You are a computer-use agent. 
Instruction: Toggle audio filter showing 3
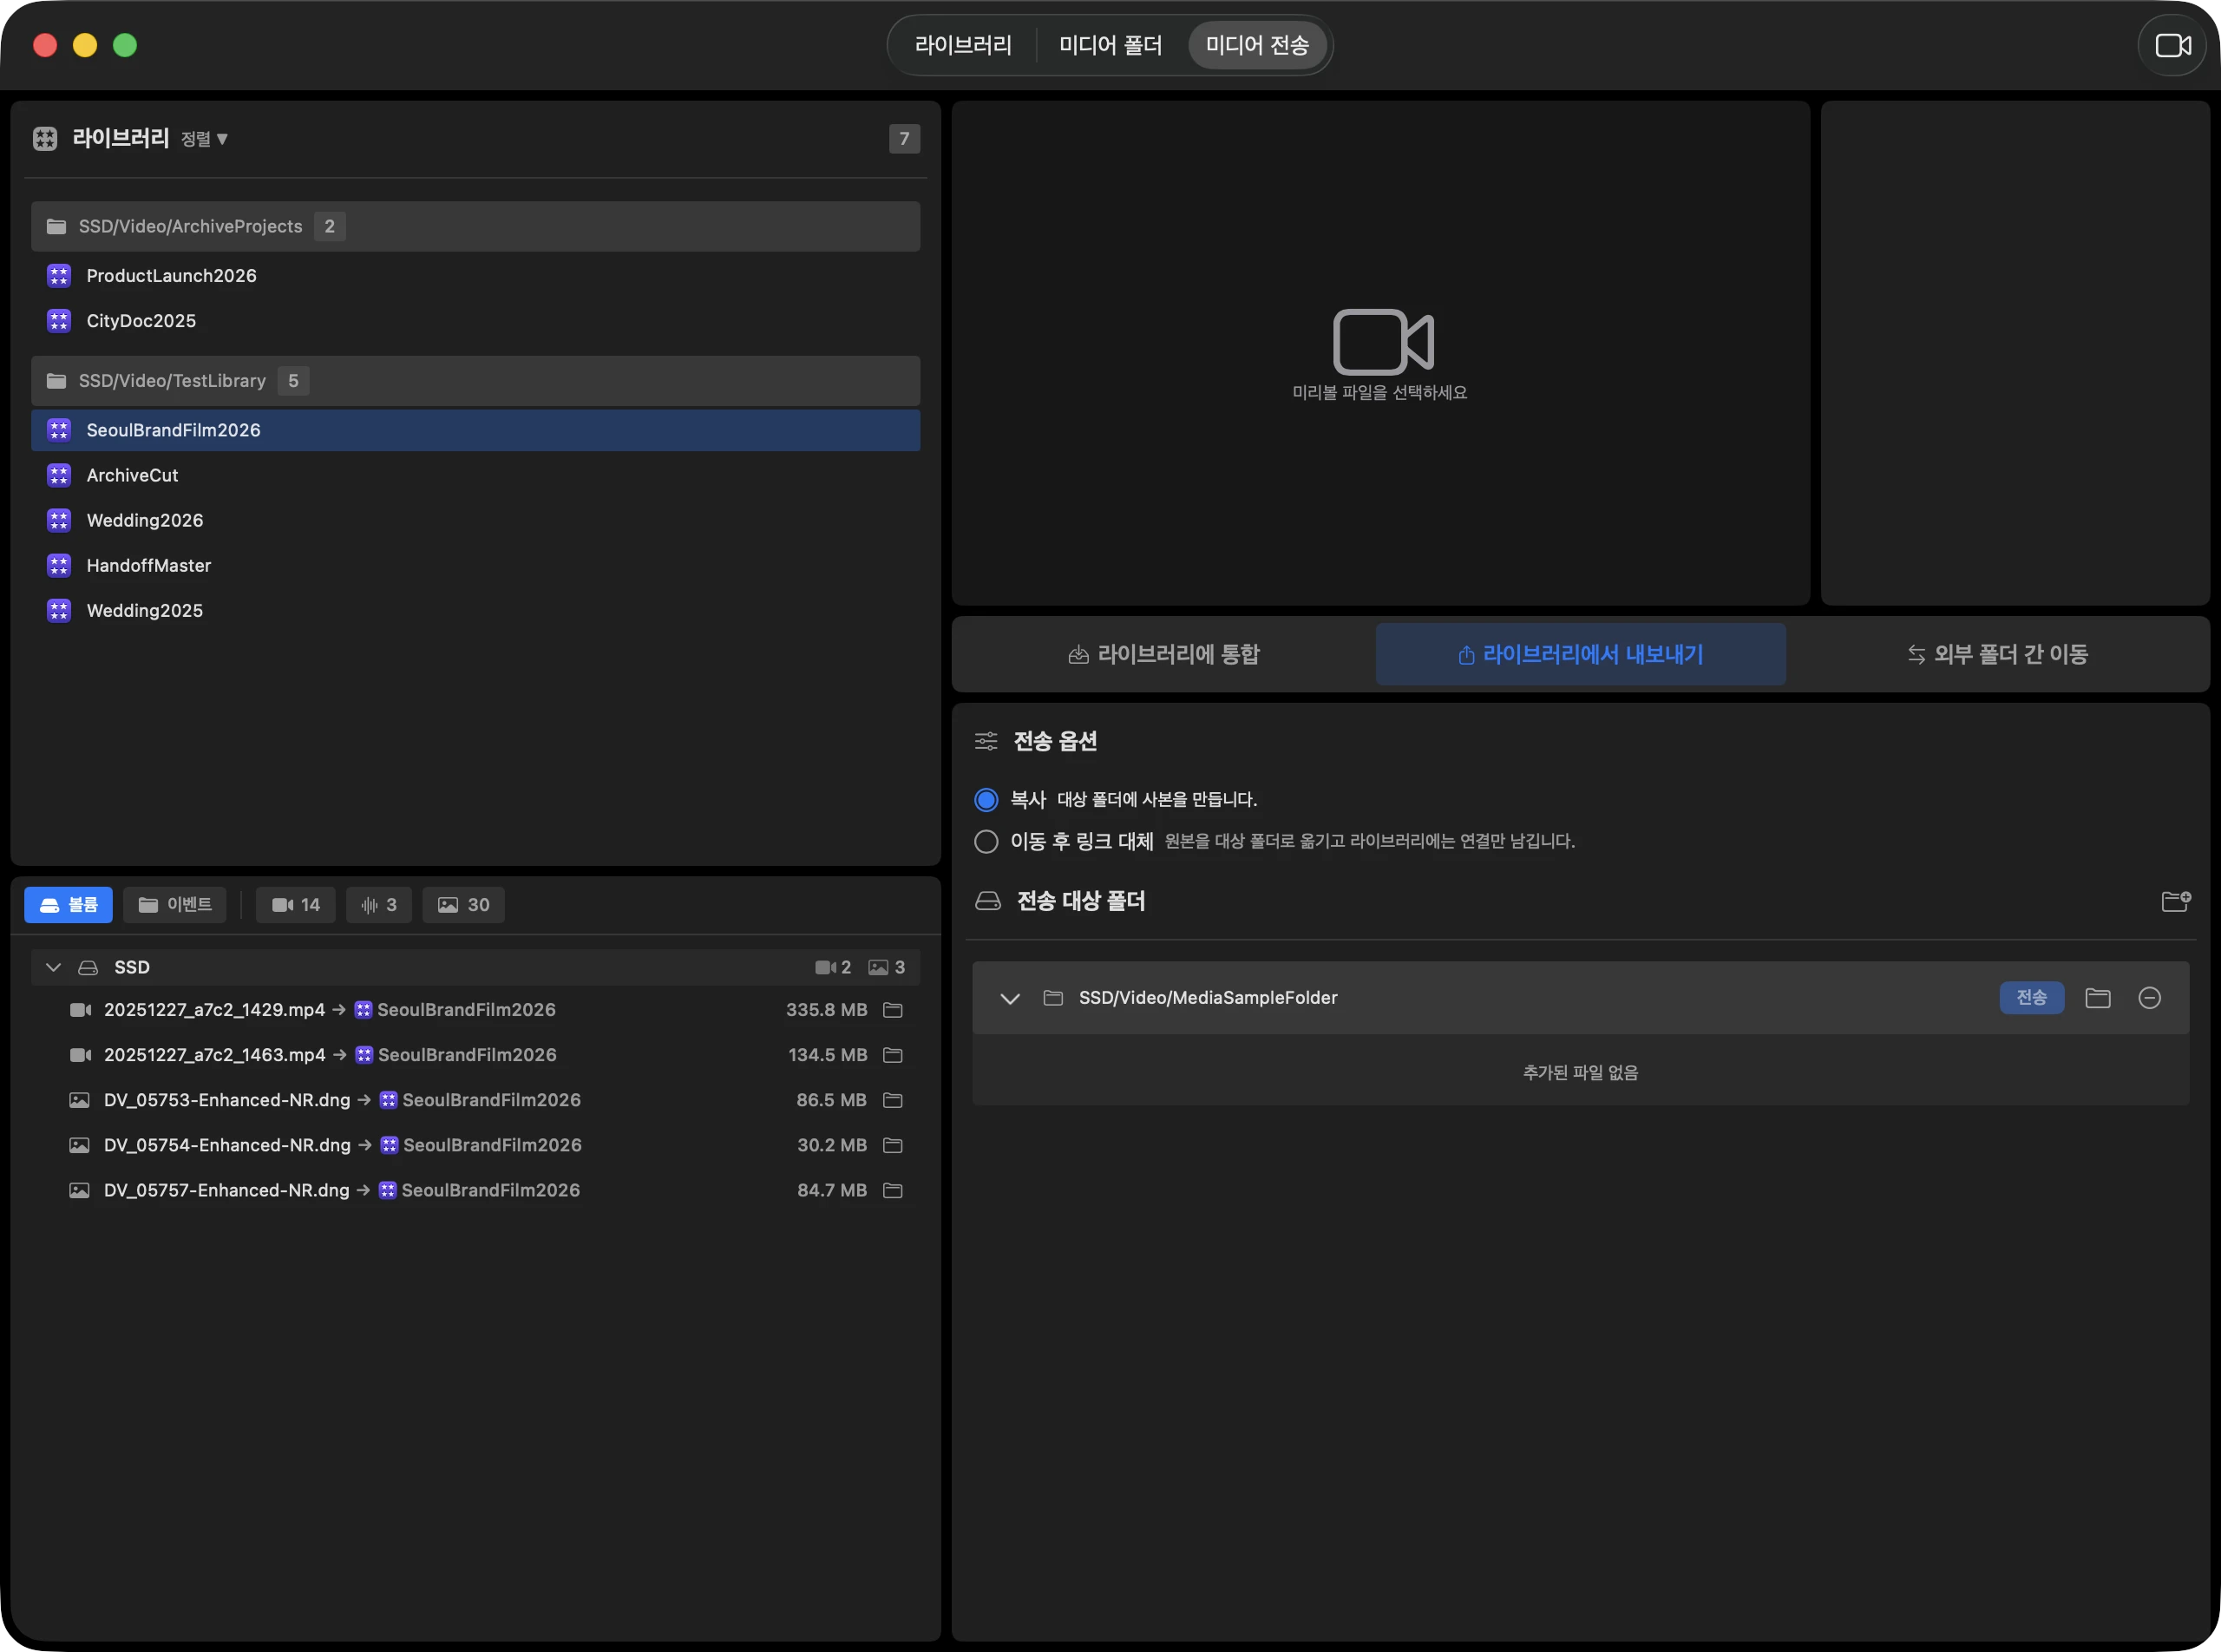[379, 905]
